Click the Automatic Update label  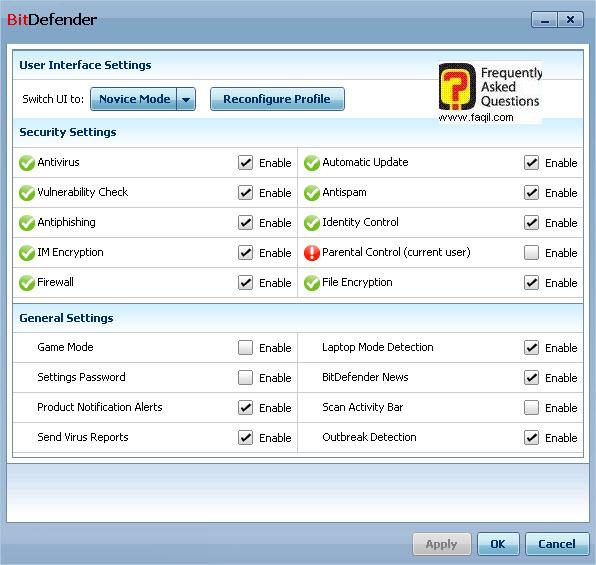365,162
